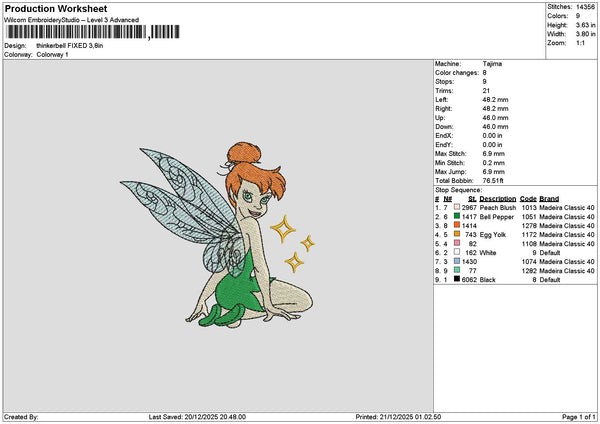Click the 'Peach Blush' description text
The image size is (600, 424).
(497, 208)
